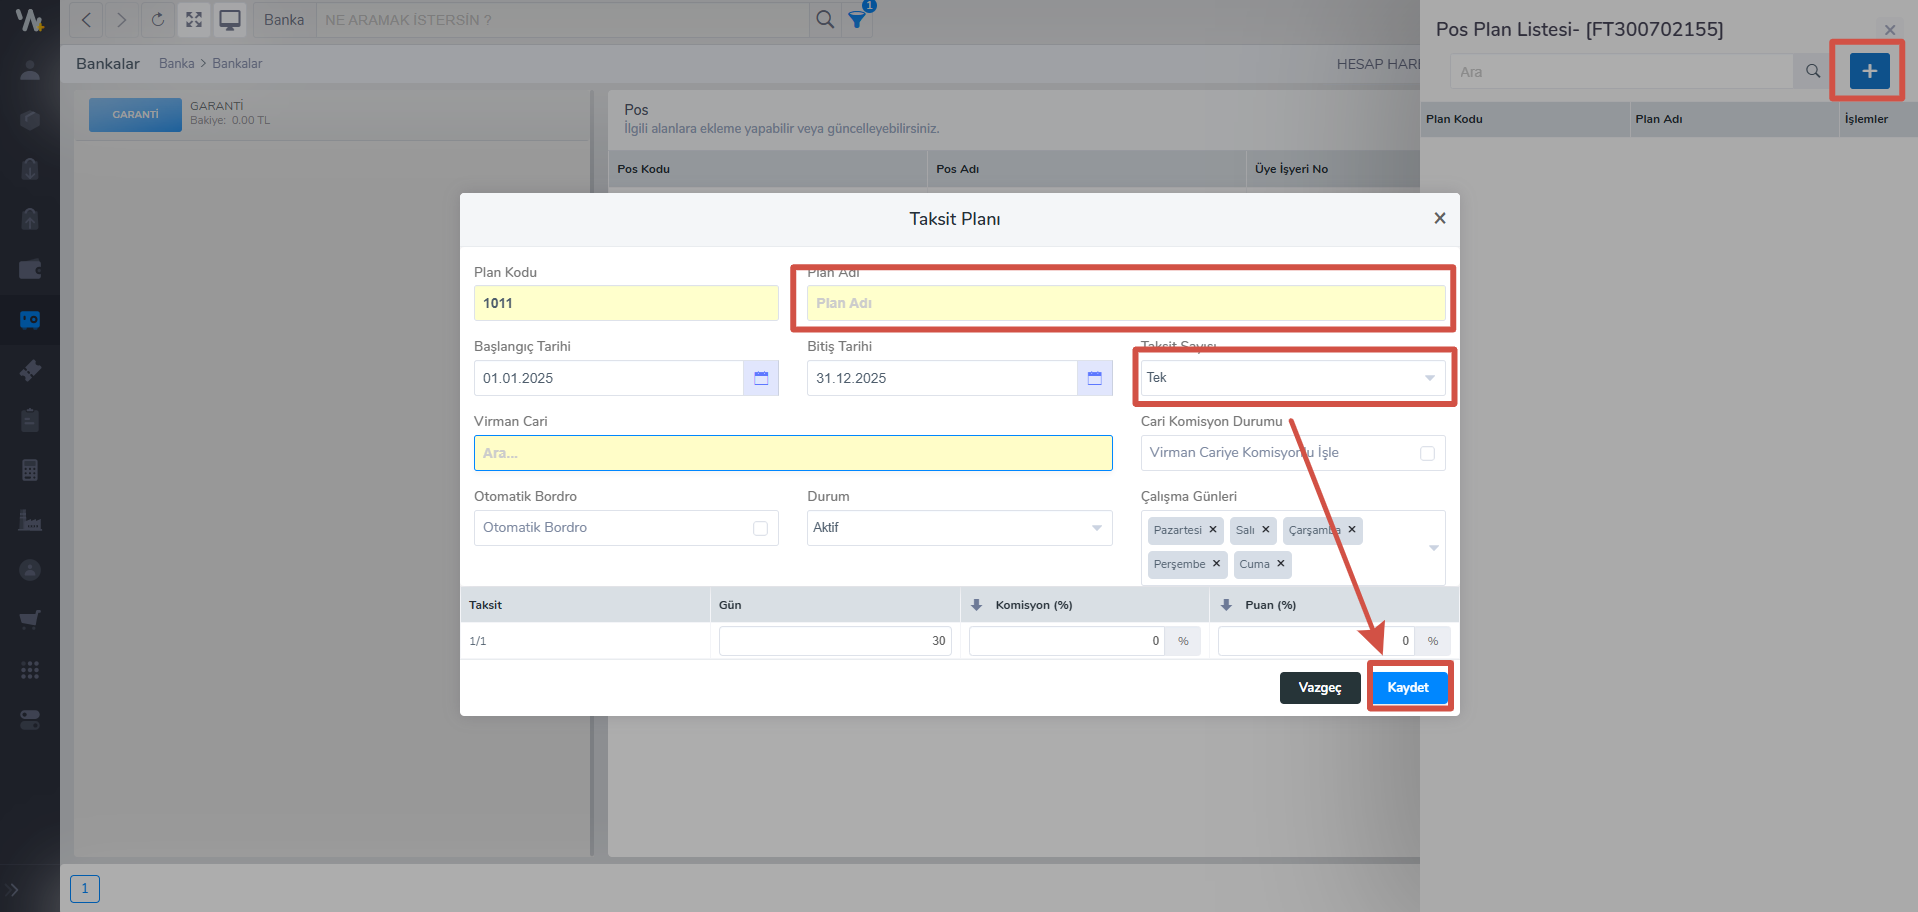Open the Başlangıç Tarihi calendar picker
This screenshot has width=1918, height=912.
tap(761, 378)
